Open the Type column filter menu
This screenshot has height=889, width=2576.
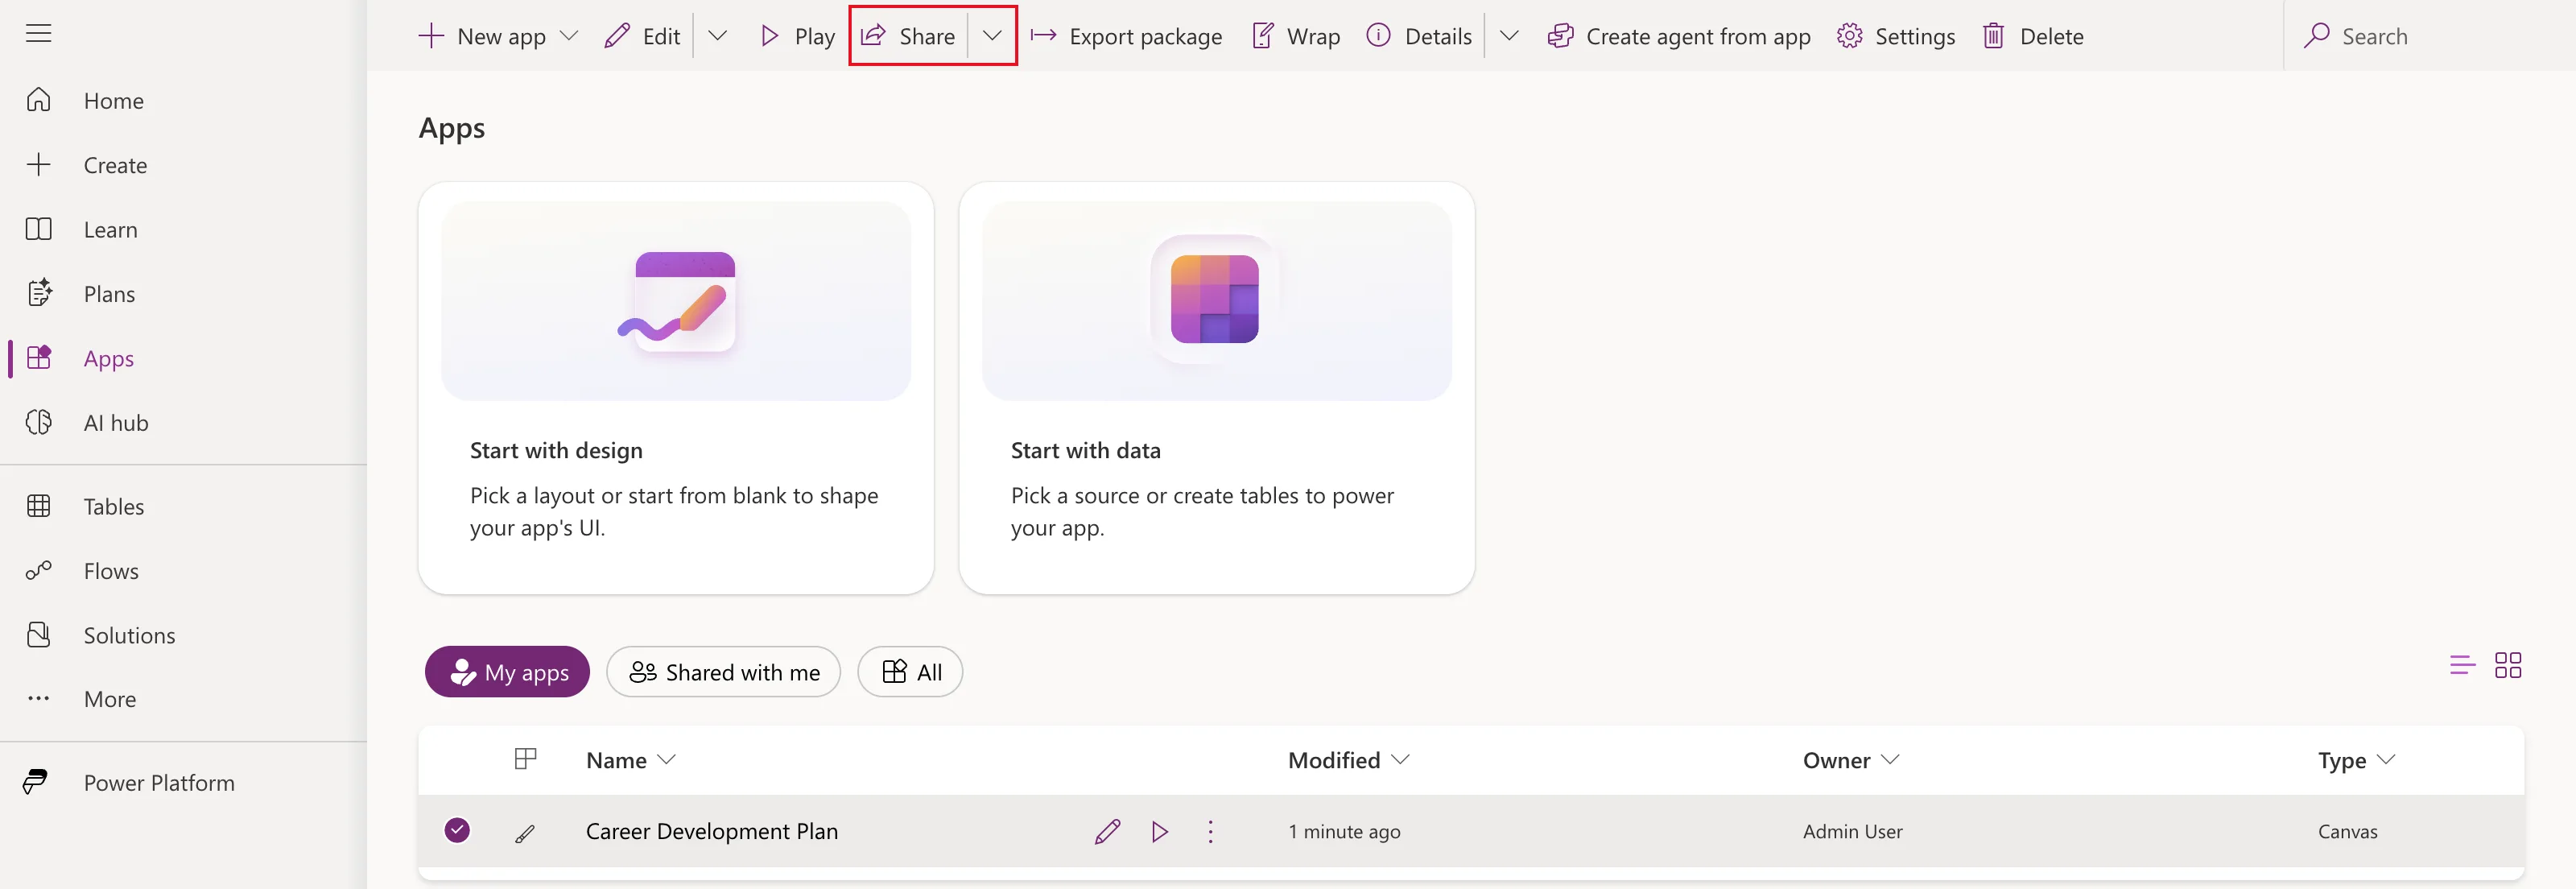tap(2356, 760)
